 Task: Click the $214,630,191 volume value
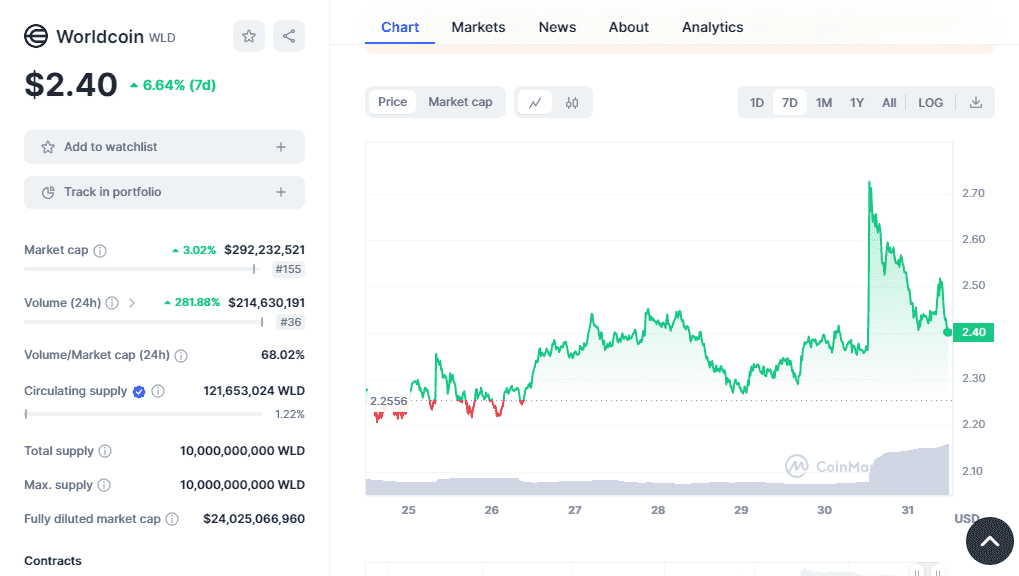[x=266, y=302]
